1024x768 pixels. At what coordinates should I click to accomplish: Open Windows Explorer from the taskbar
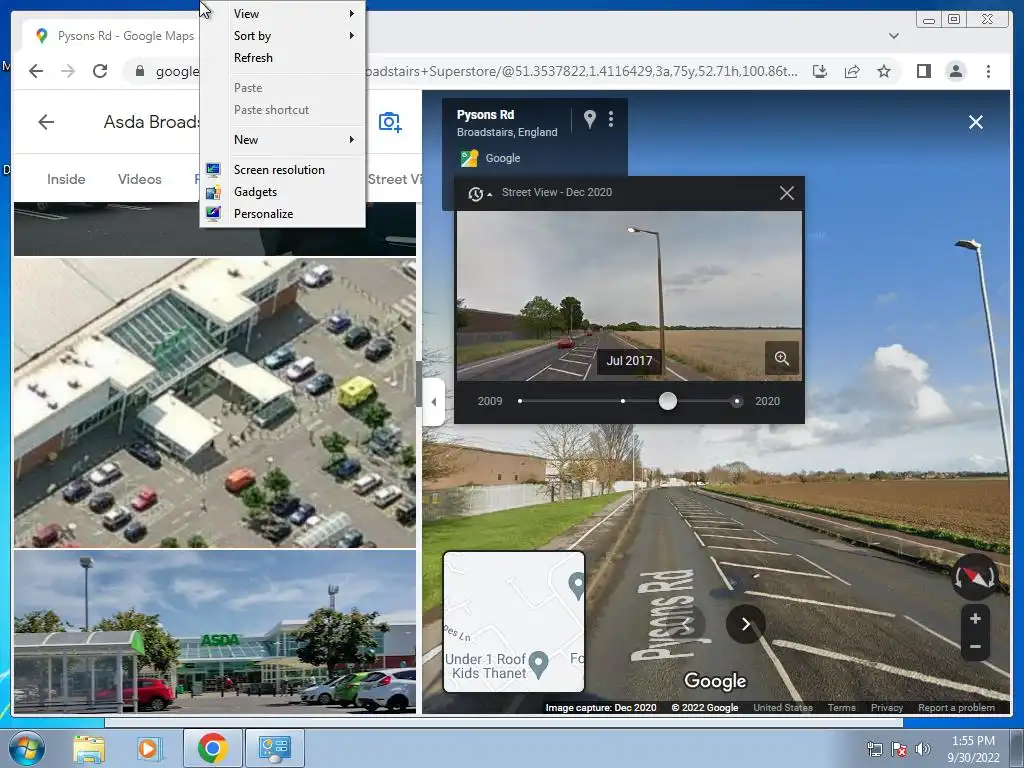coord(89,748)
